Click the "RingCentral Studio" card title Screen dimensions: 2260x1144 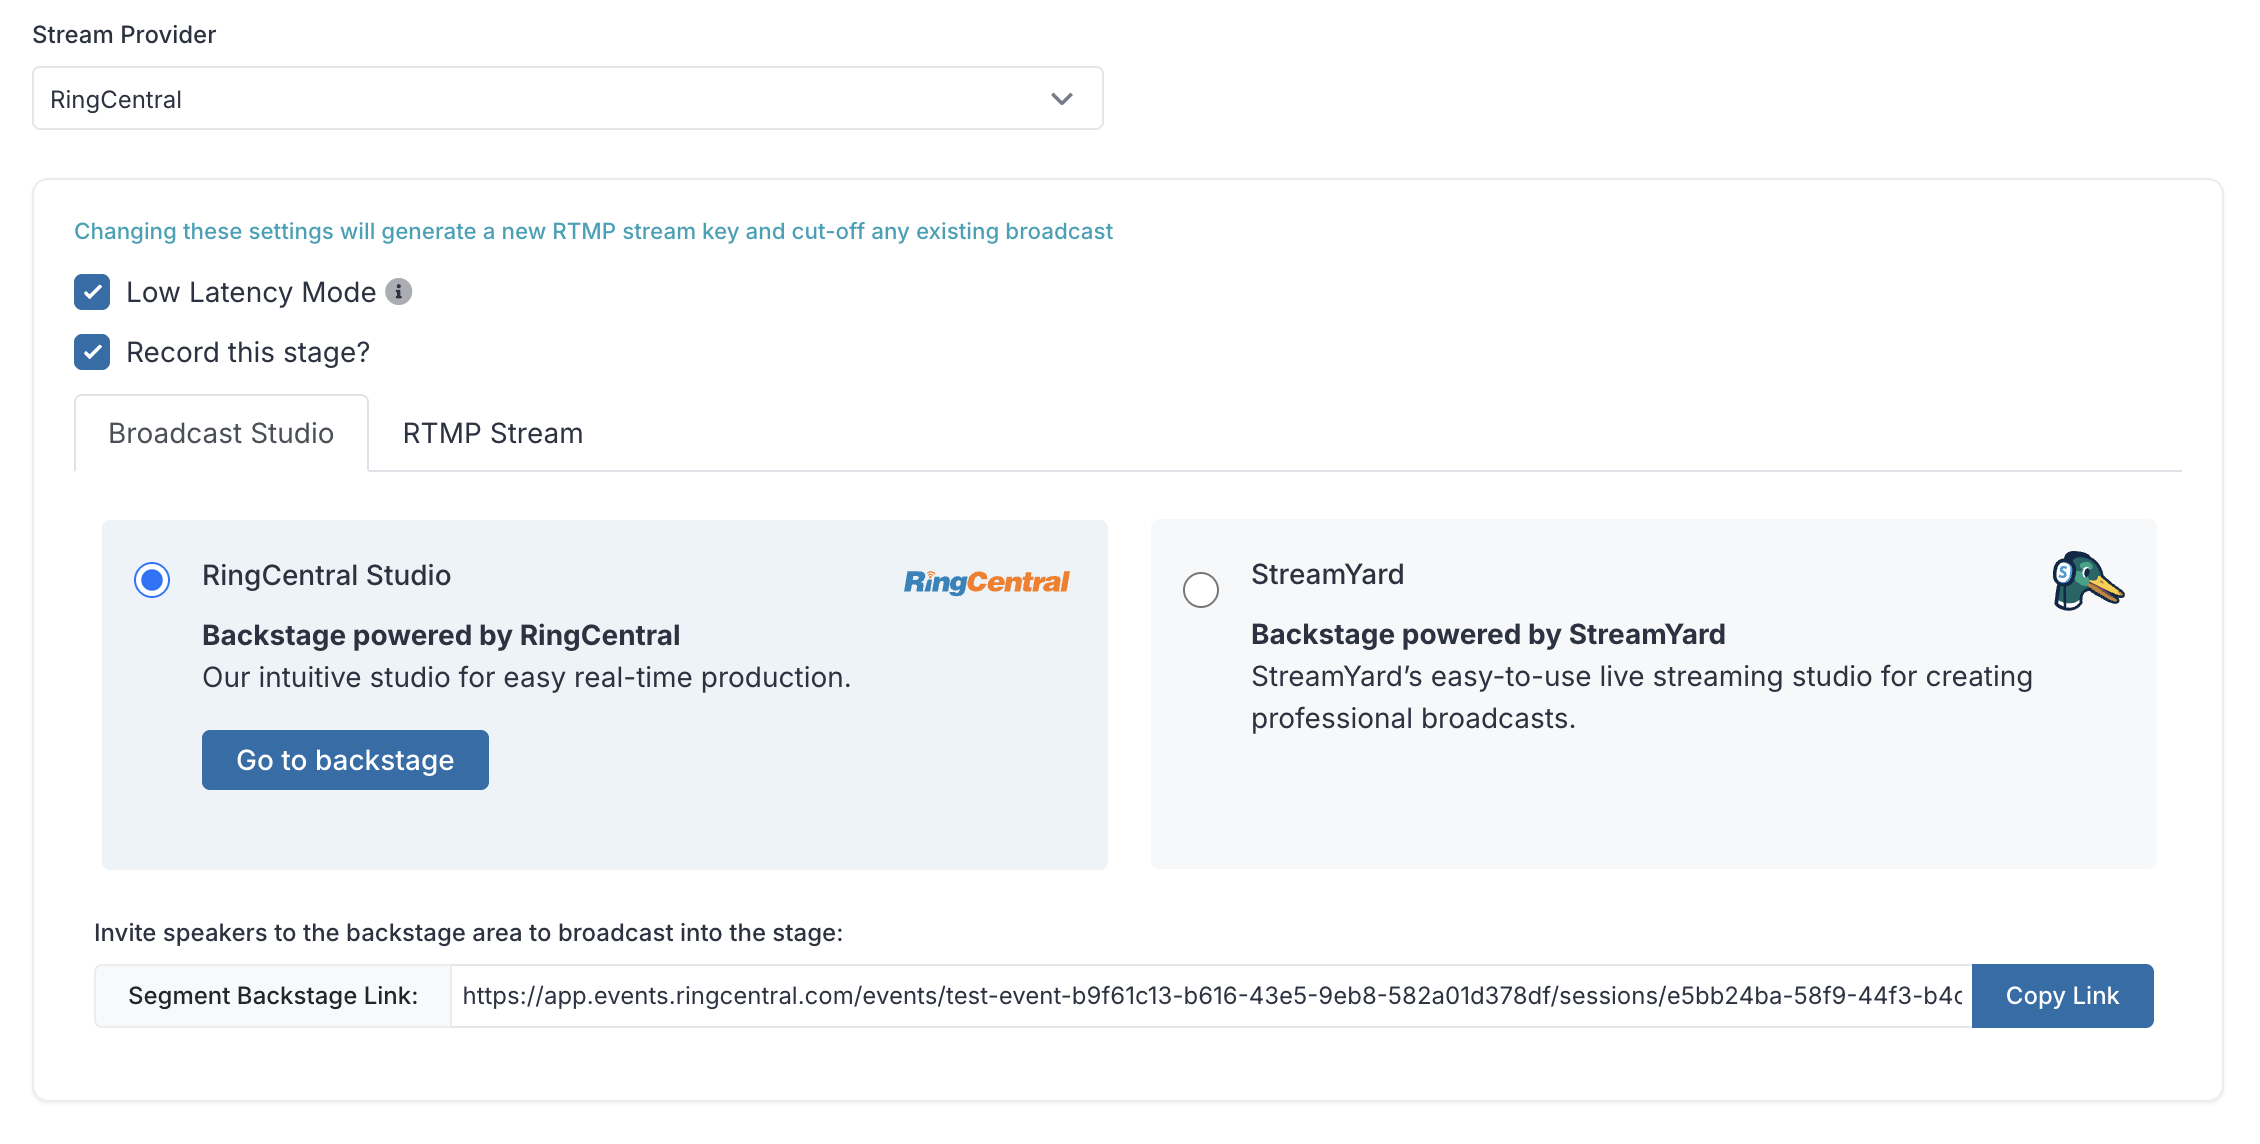pyautogui.click(x=326, y=575)
